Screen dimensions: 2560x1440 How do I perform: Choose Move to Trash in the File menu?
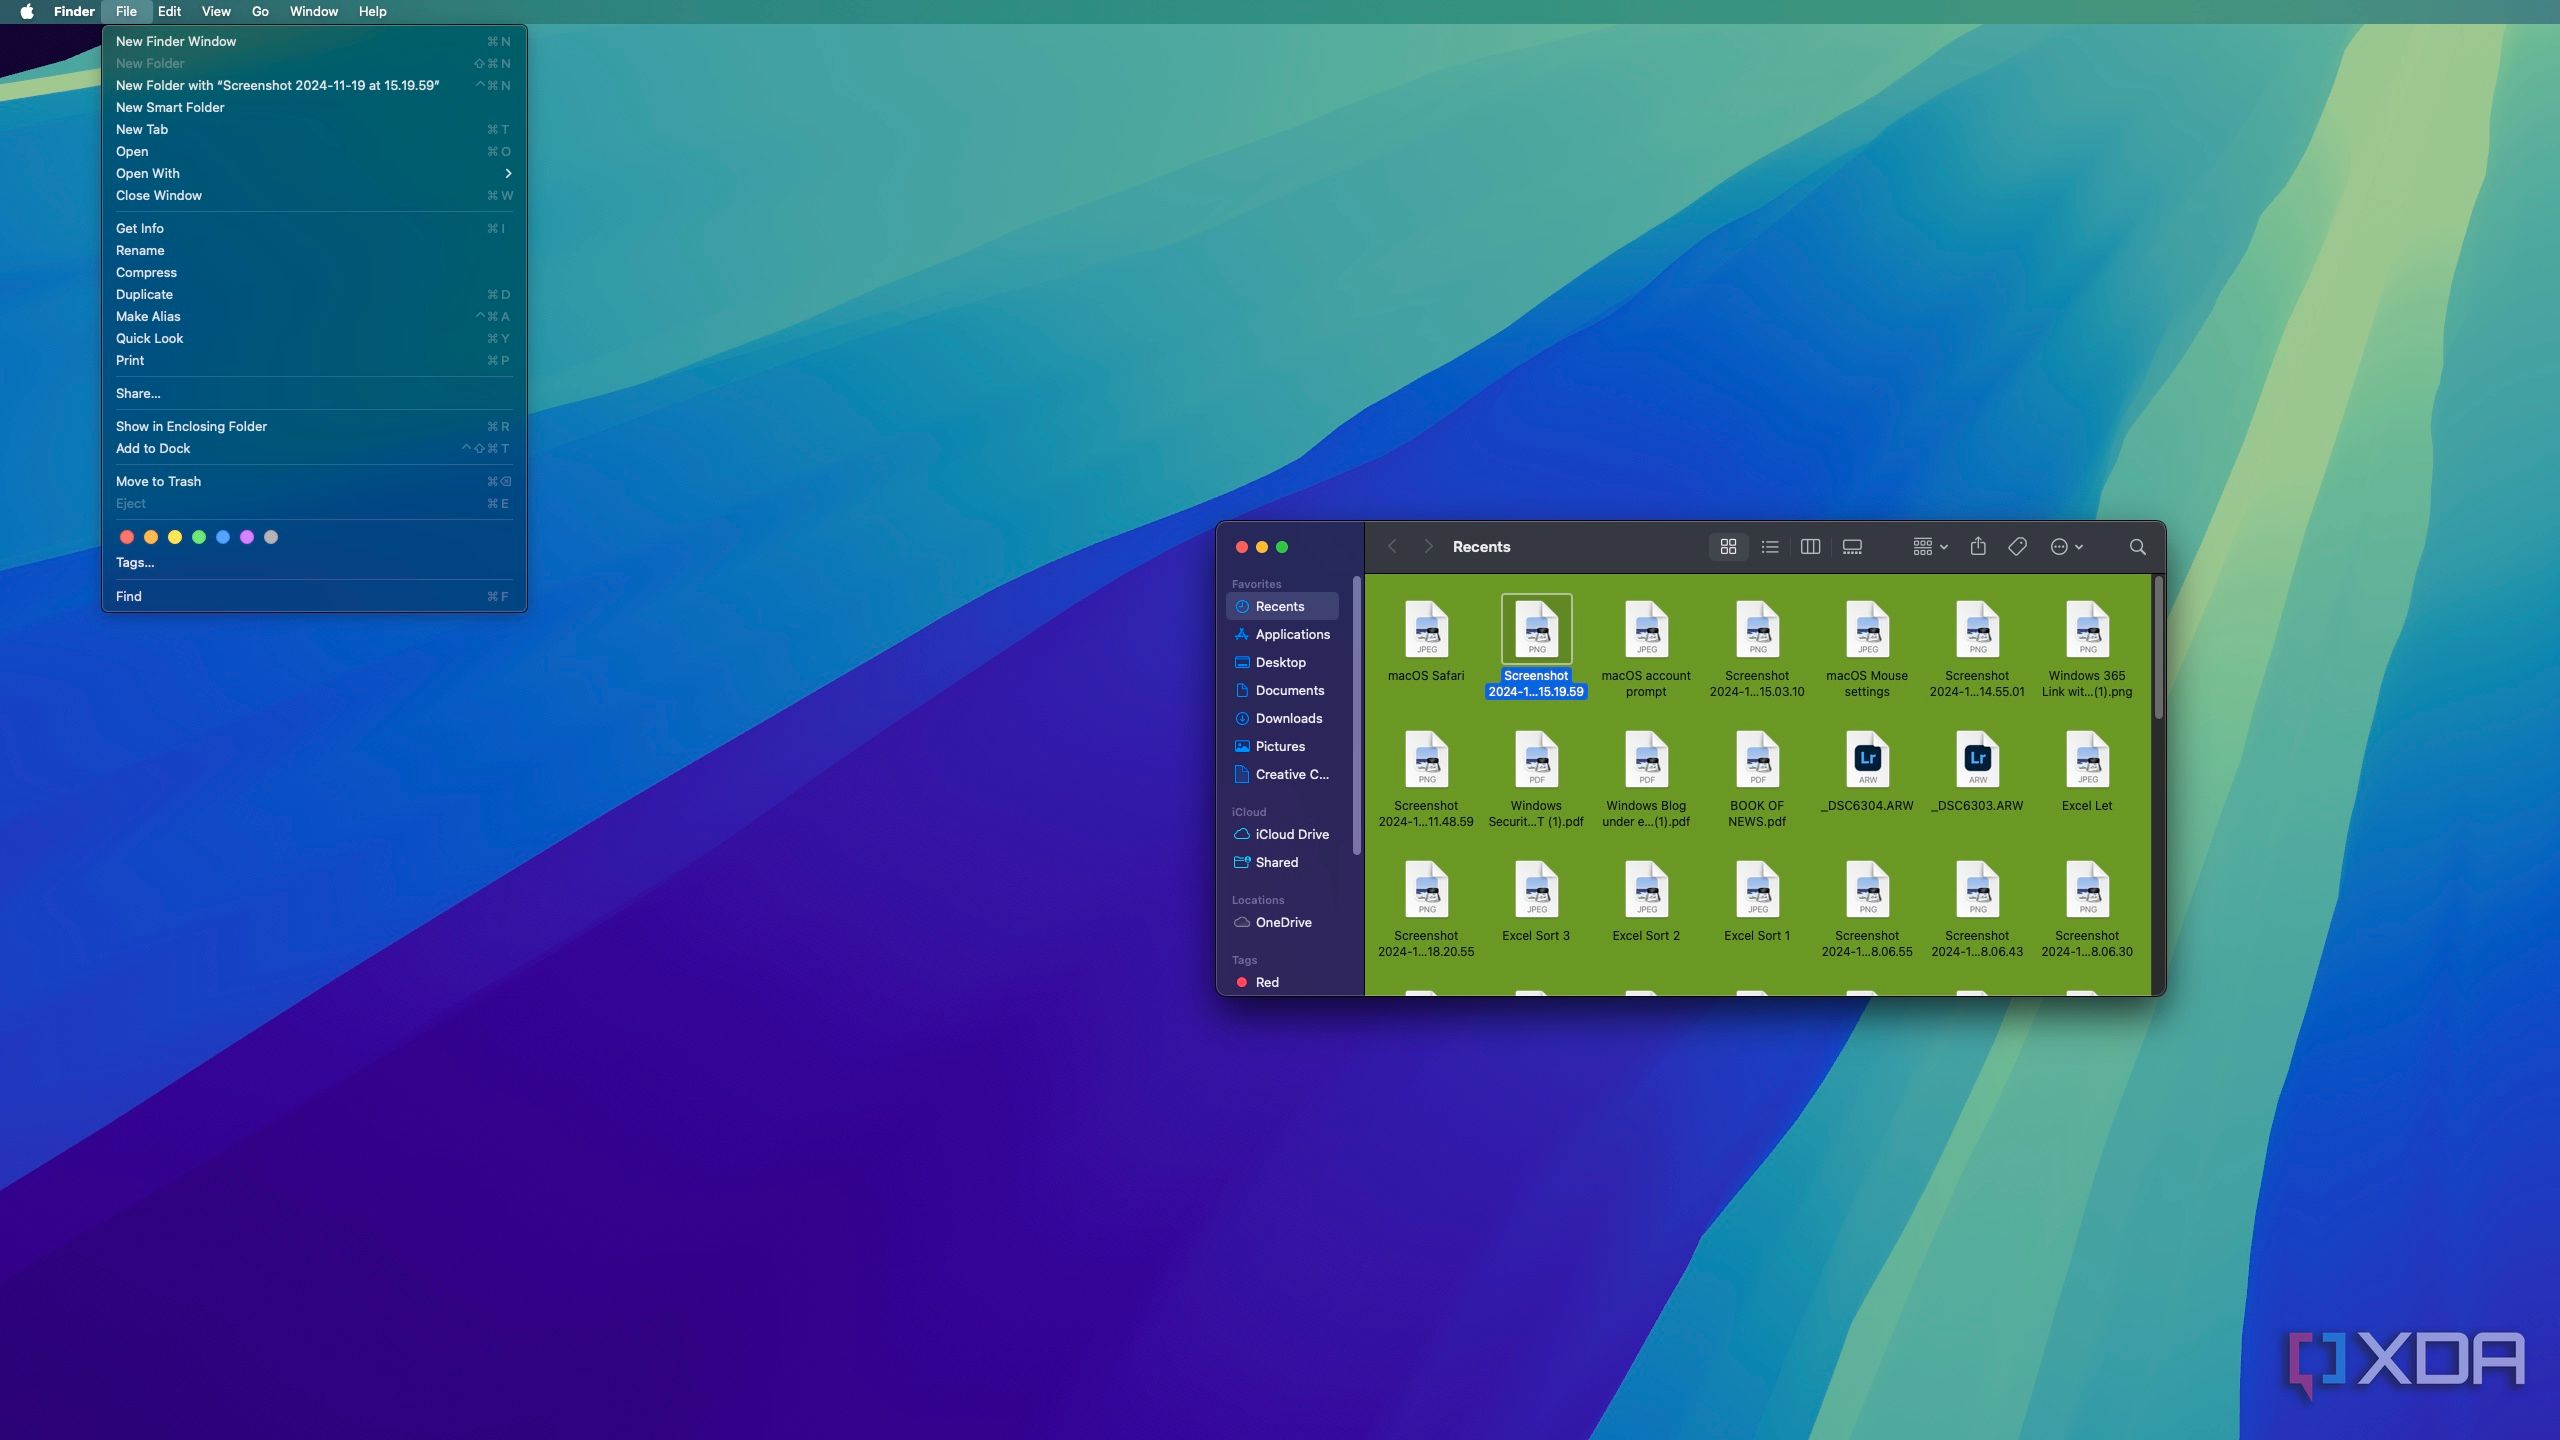point(159,481)
